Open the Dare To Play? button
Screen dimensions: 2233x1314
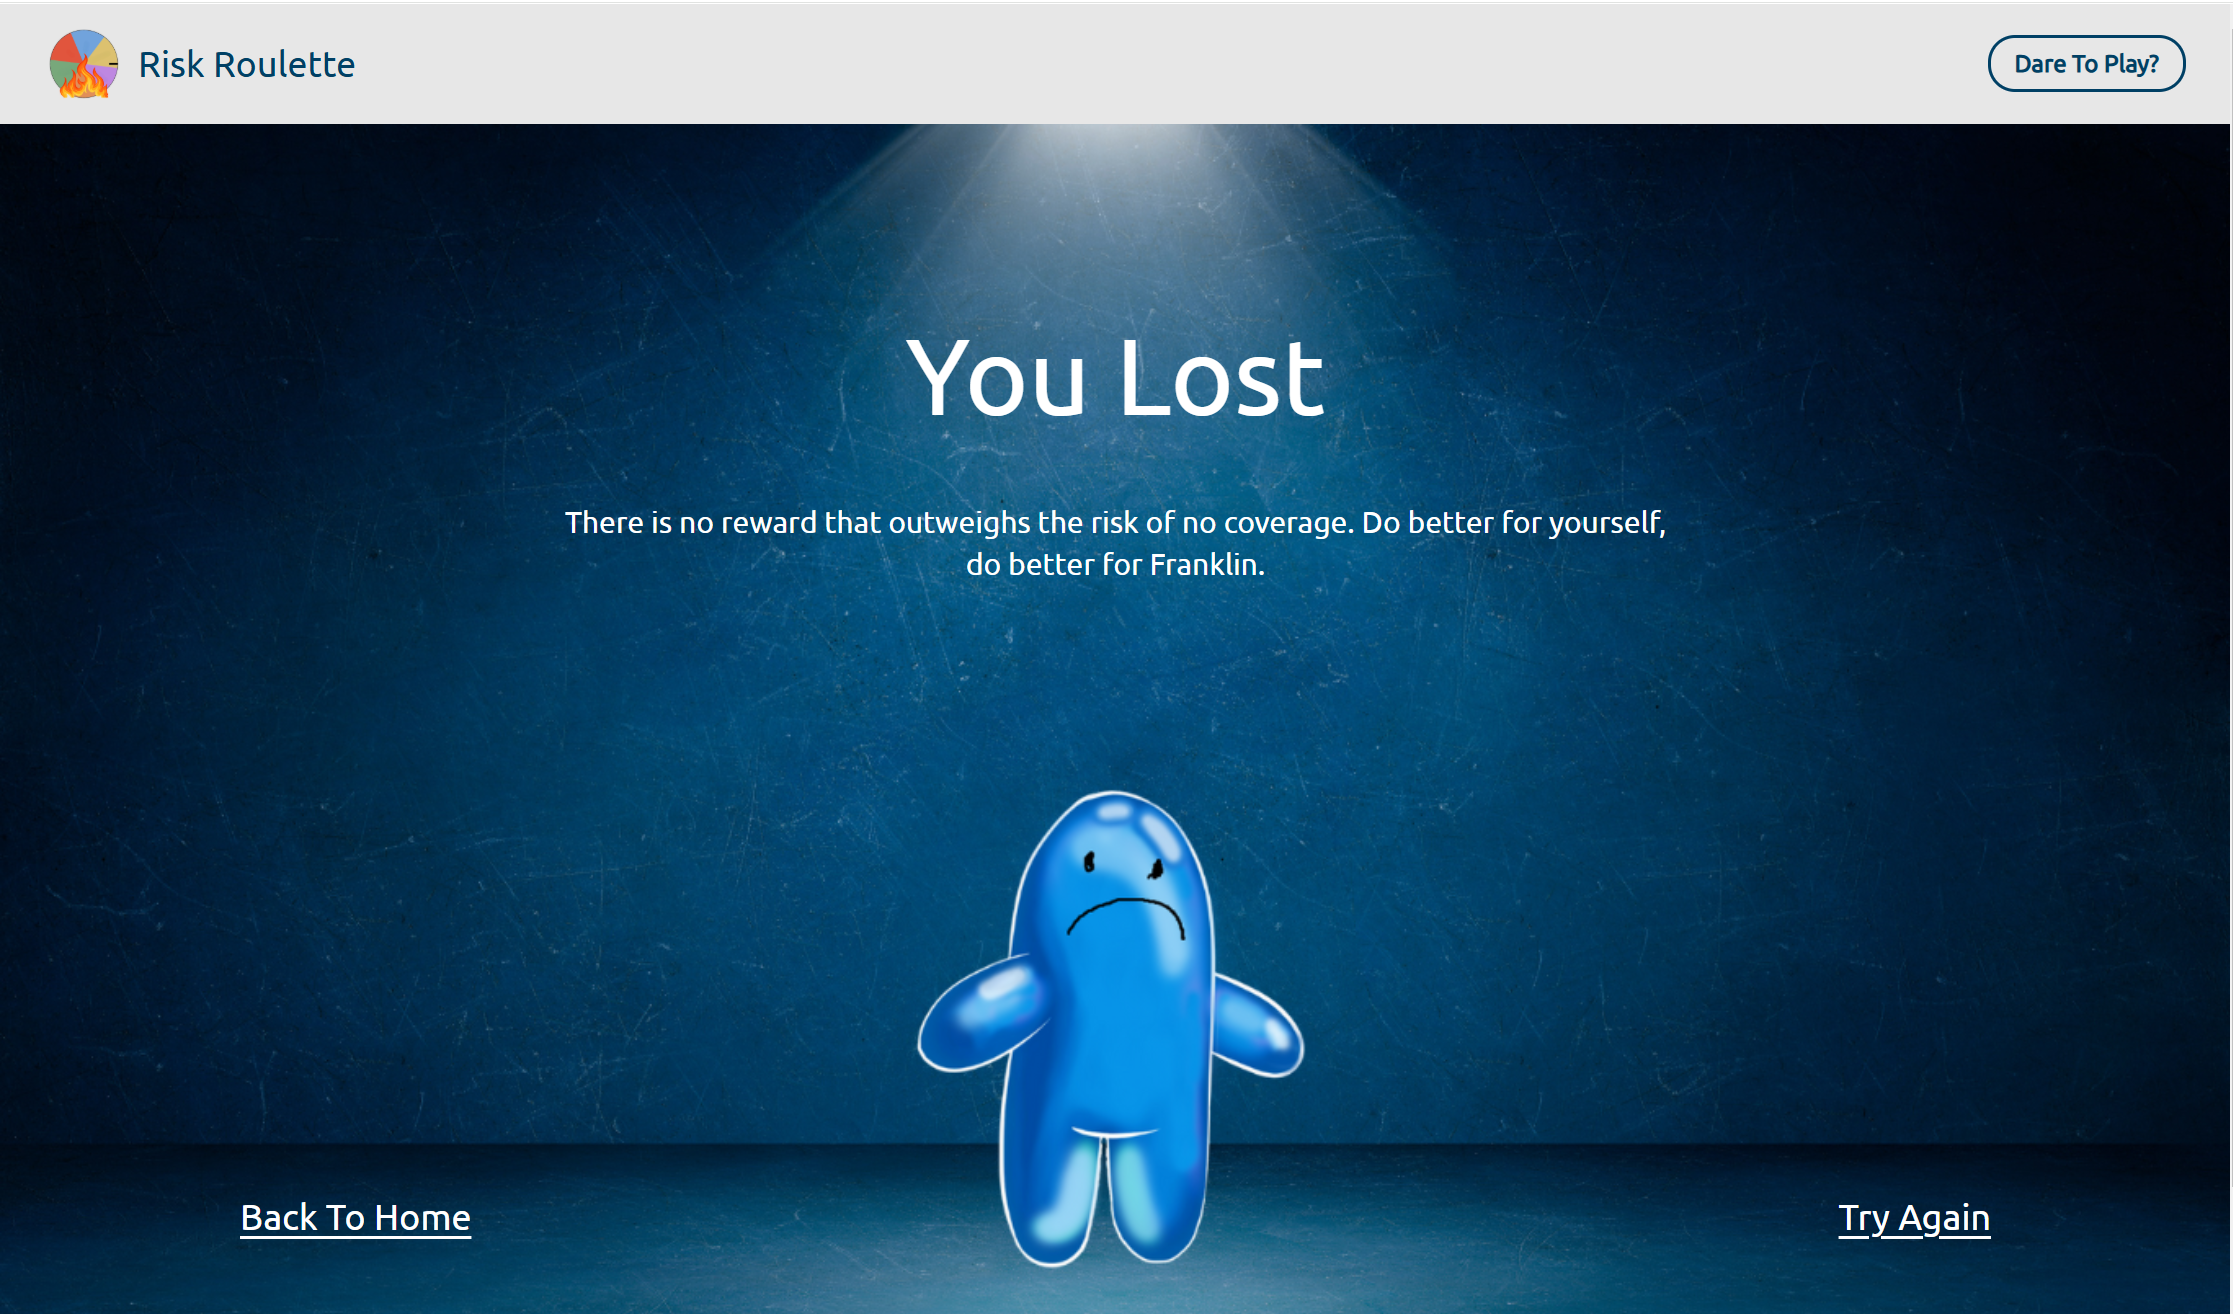point(2086,64)
